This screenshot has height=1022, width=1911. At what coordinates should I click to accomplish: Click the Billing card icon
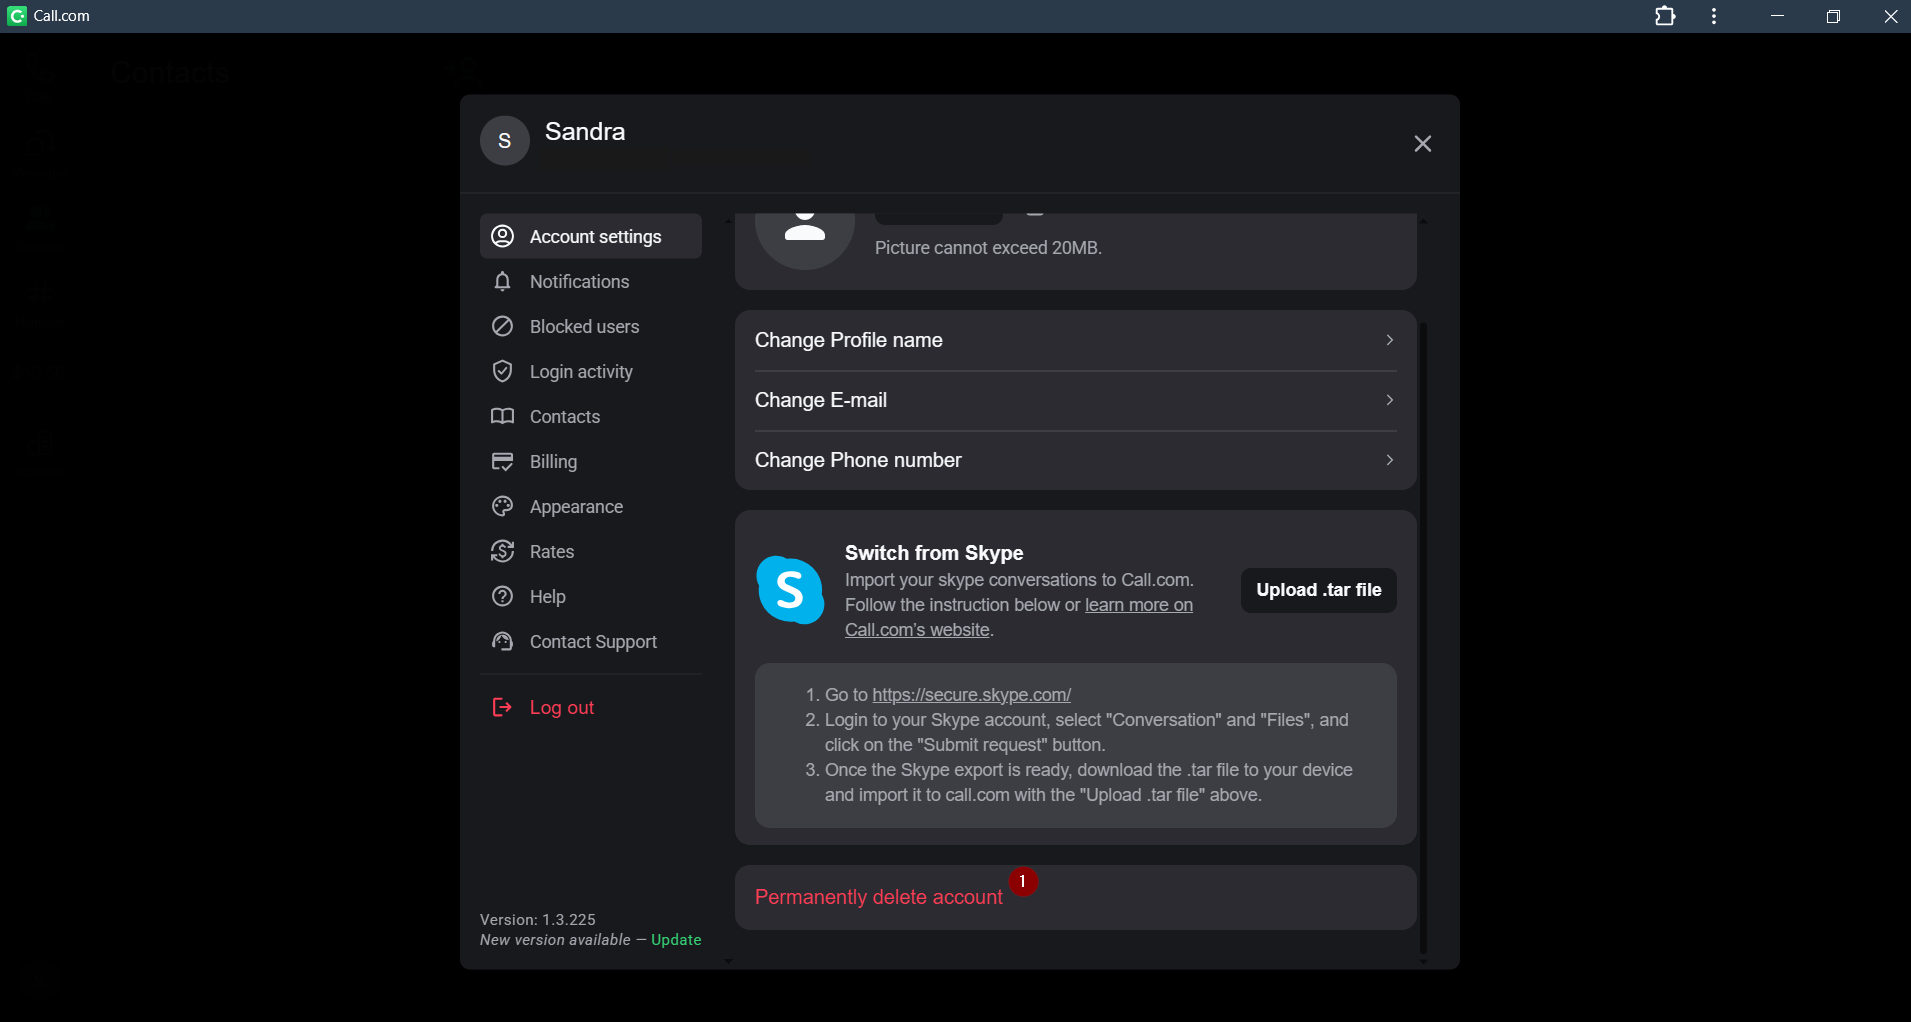(x=503, y=461)
